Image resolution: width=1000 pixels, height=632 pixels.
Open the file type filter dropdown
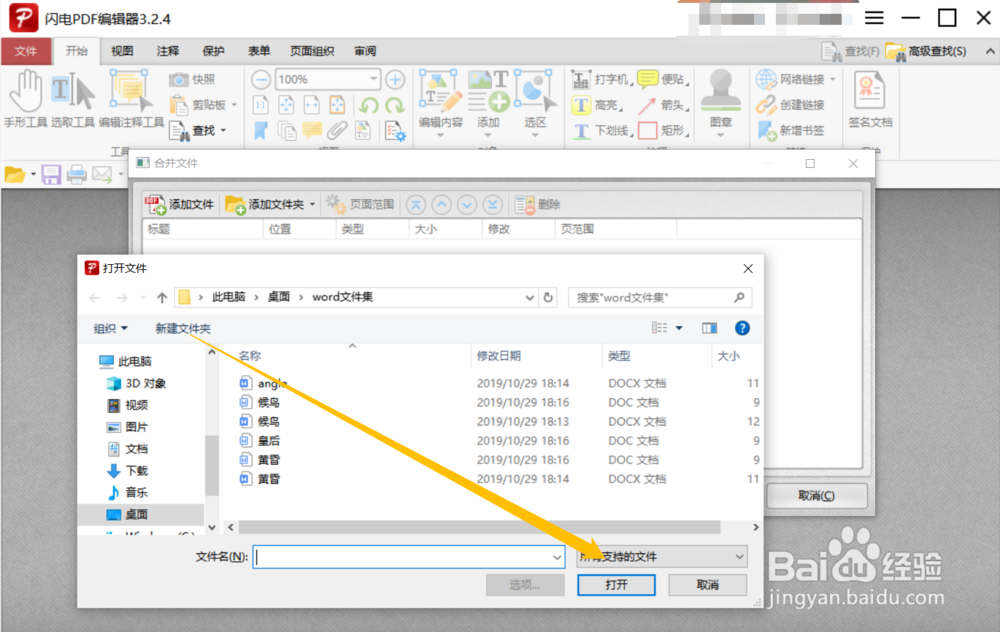(x=739, y=557)
